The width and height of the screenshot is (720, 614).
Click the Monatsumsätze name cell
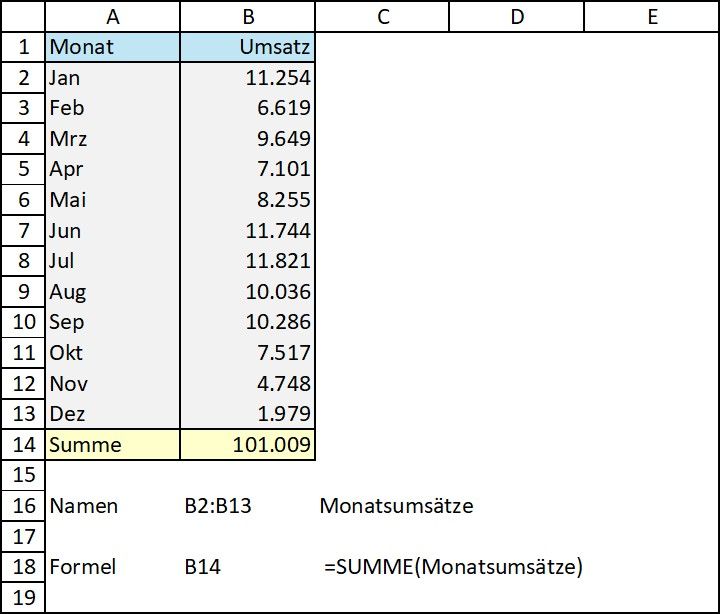pyautogui.click(x=396, y=506)
